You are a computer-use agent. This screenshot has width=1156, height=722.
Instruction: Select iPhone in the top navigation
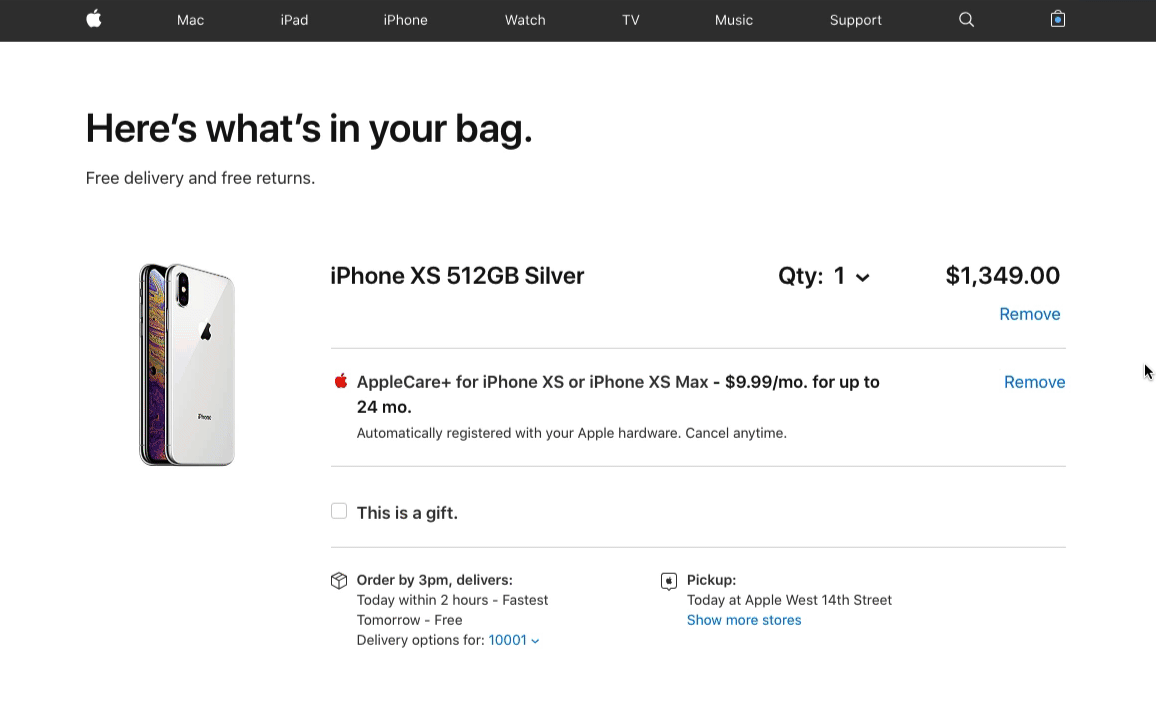pos(405,20)
